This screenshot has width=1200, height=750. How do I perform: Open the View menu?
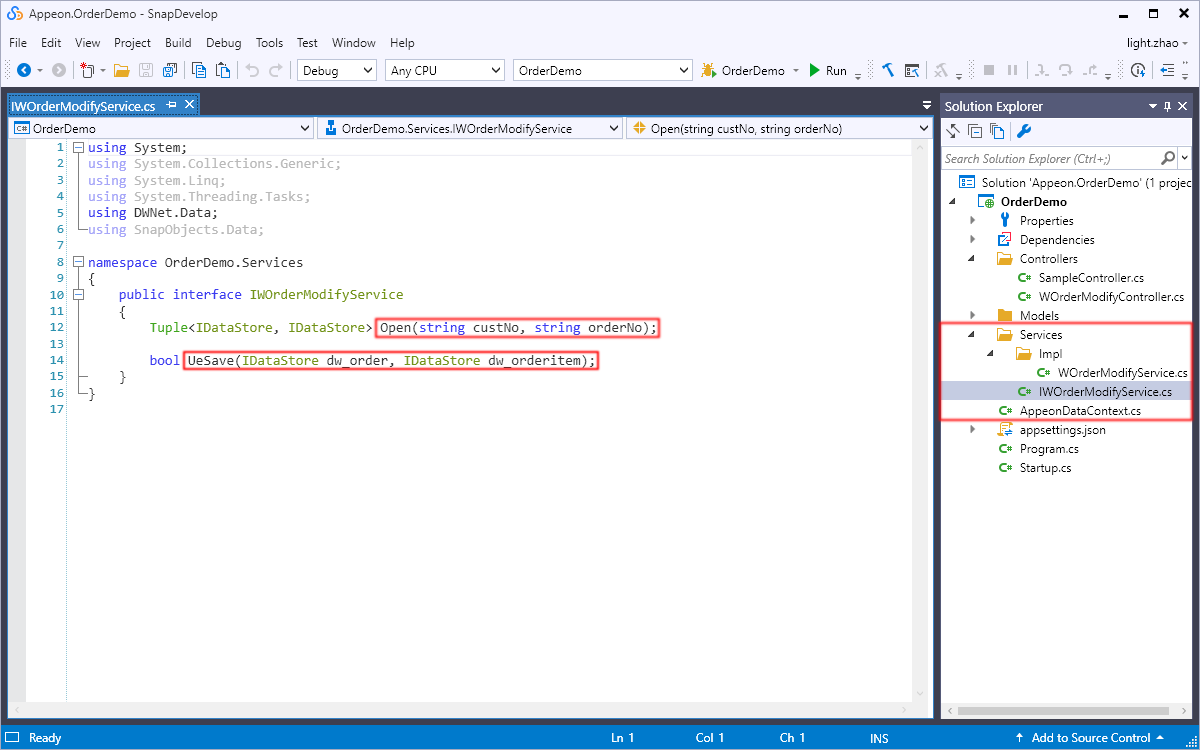[x=88, y=43]
